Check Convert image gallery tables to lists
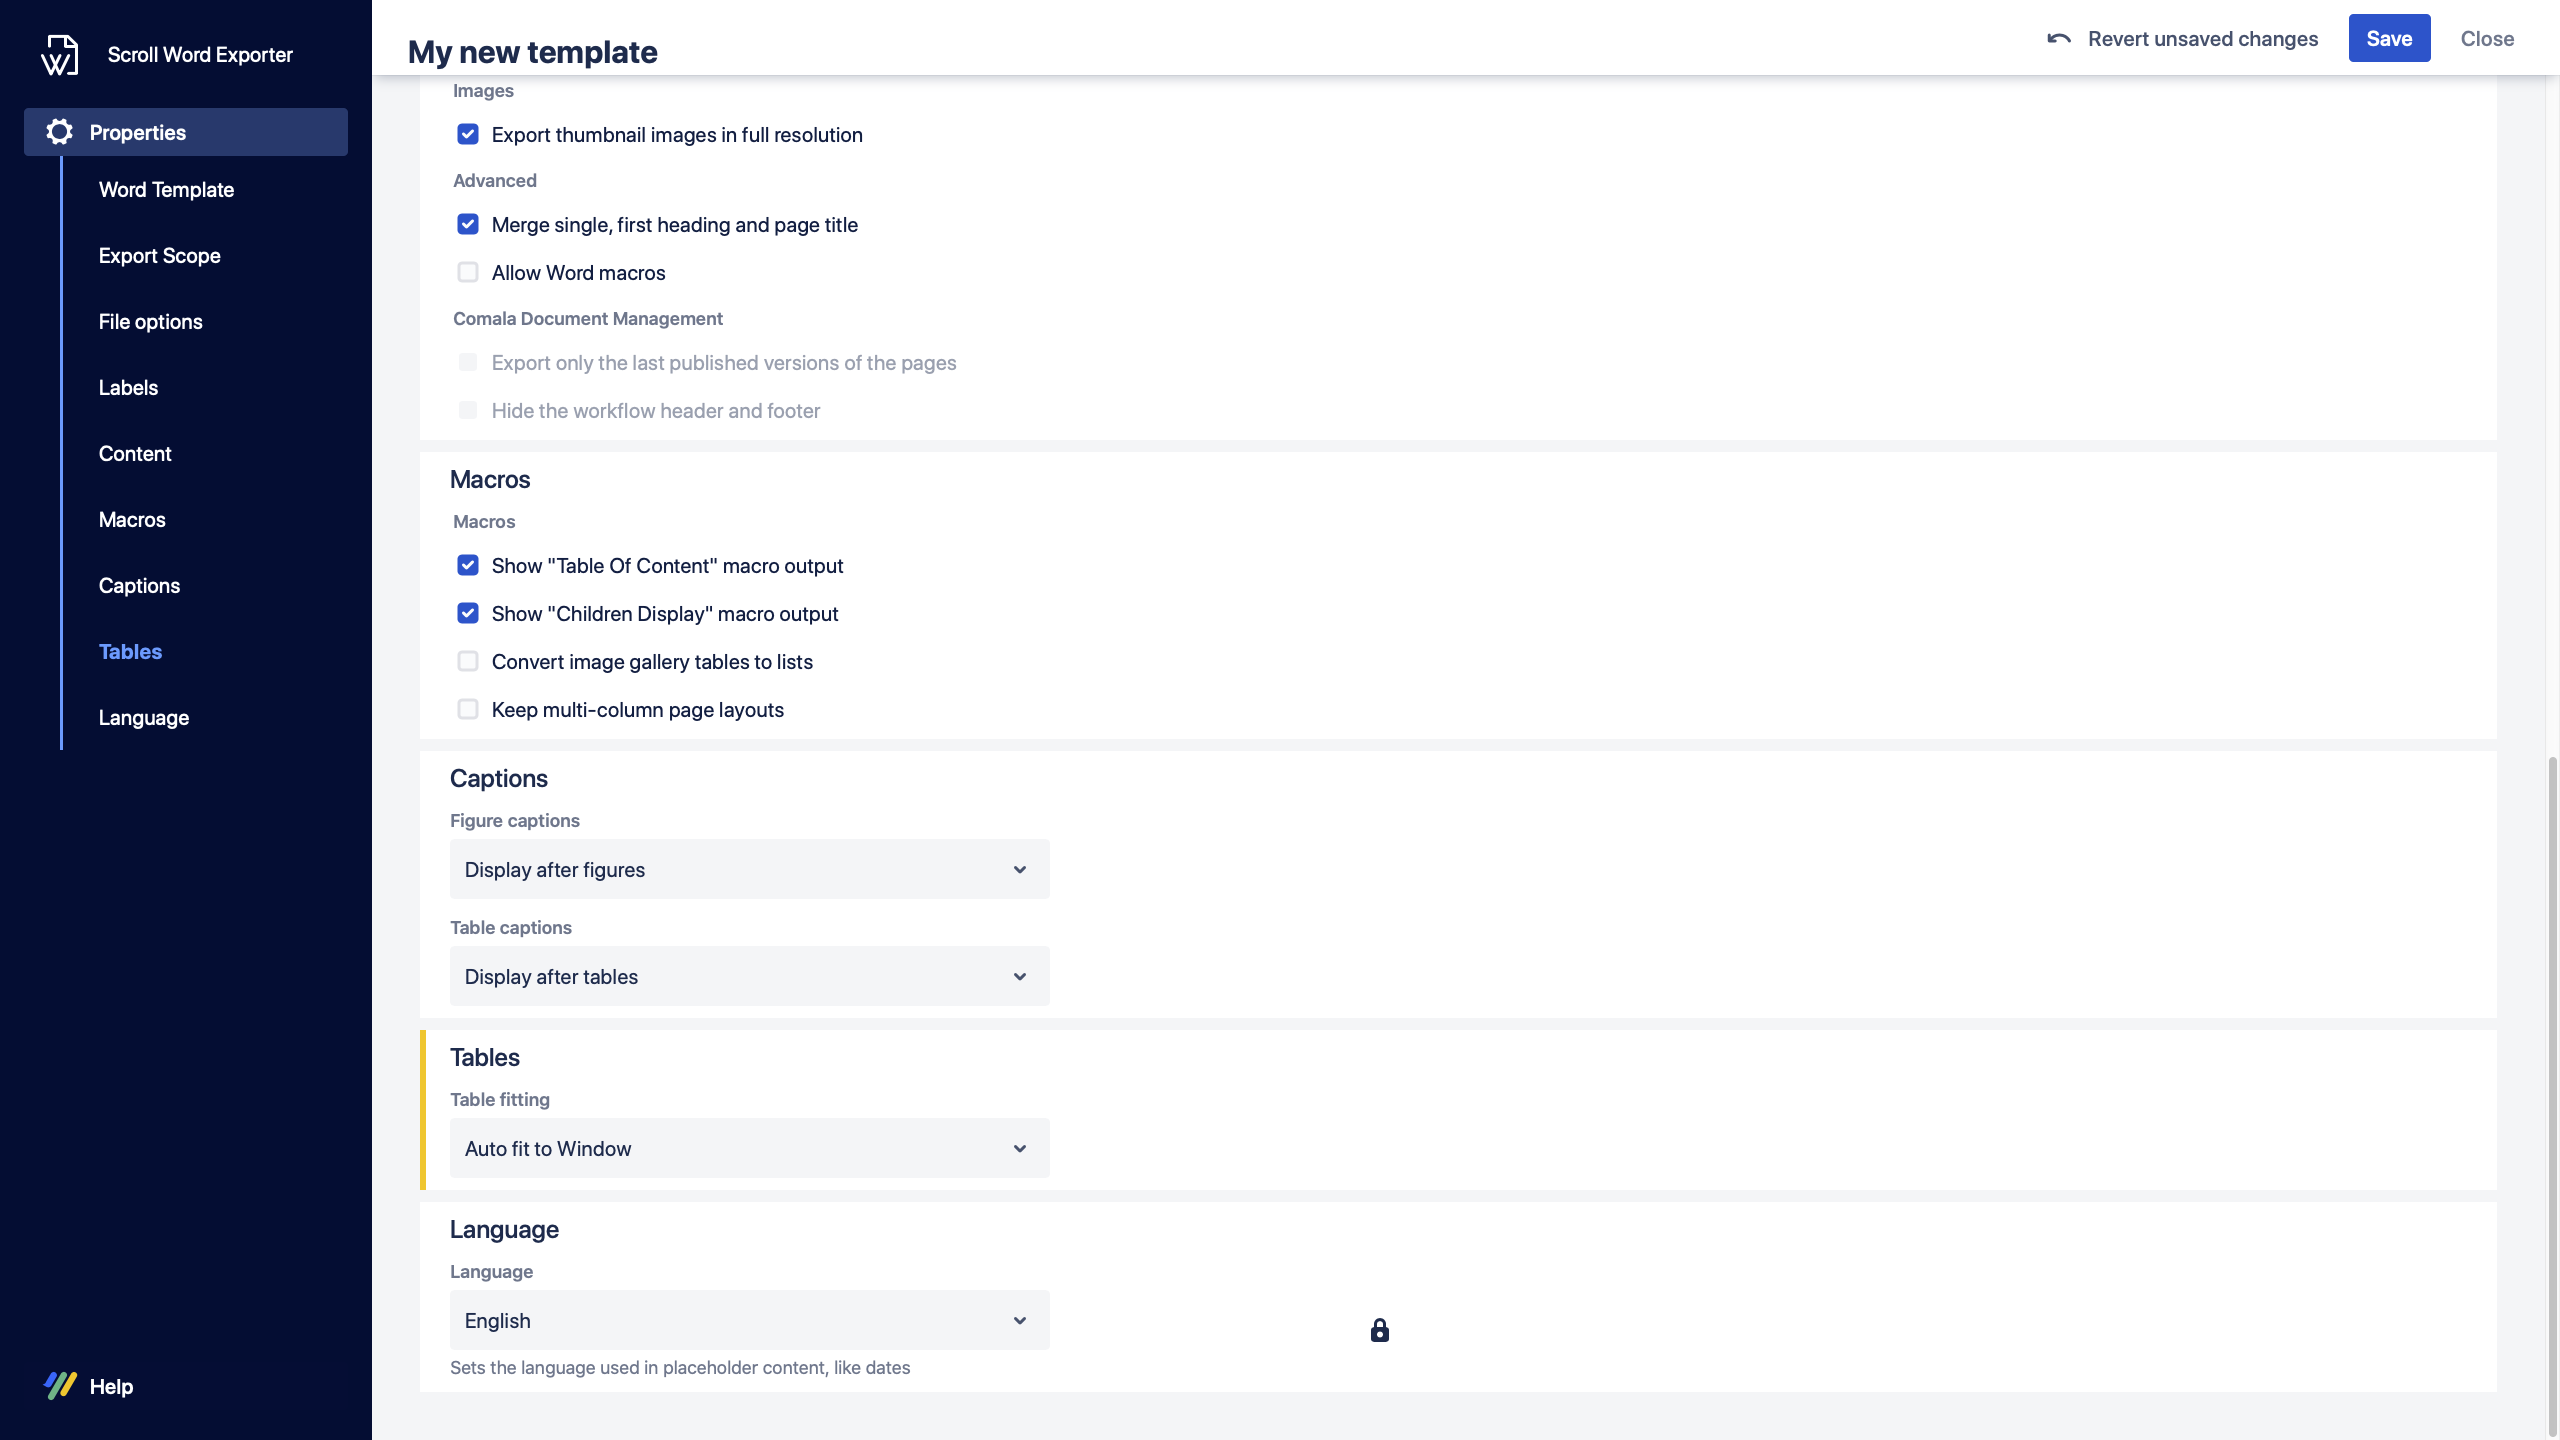 pos(468,661)
